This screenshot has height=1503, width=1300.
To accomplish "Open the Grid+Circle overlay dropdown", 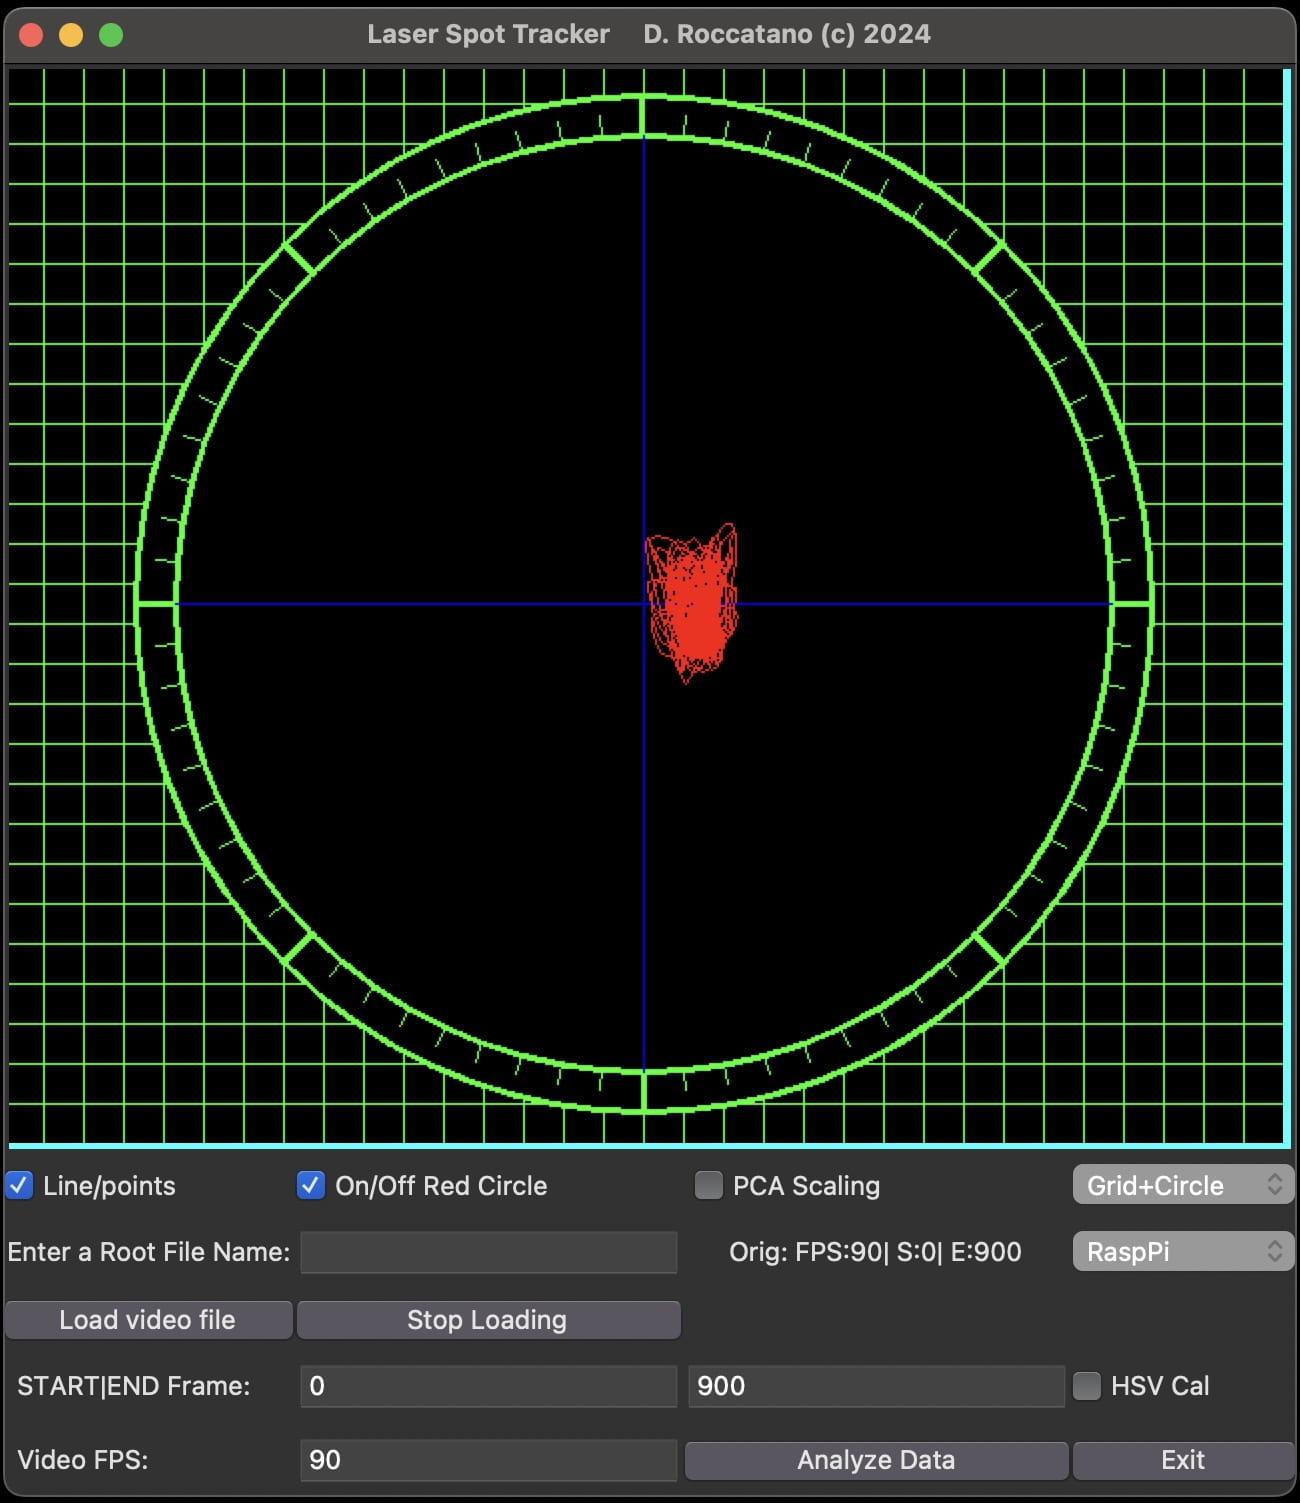I will 1183,1185.
